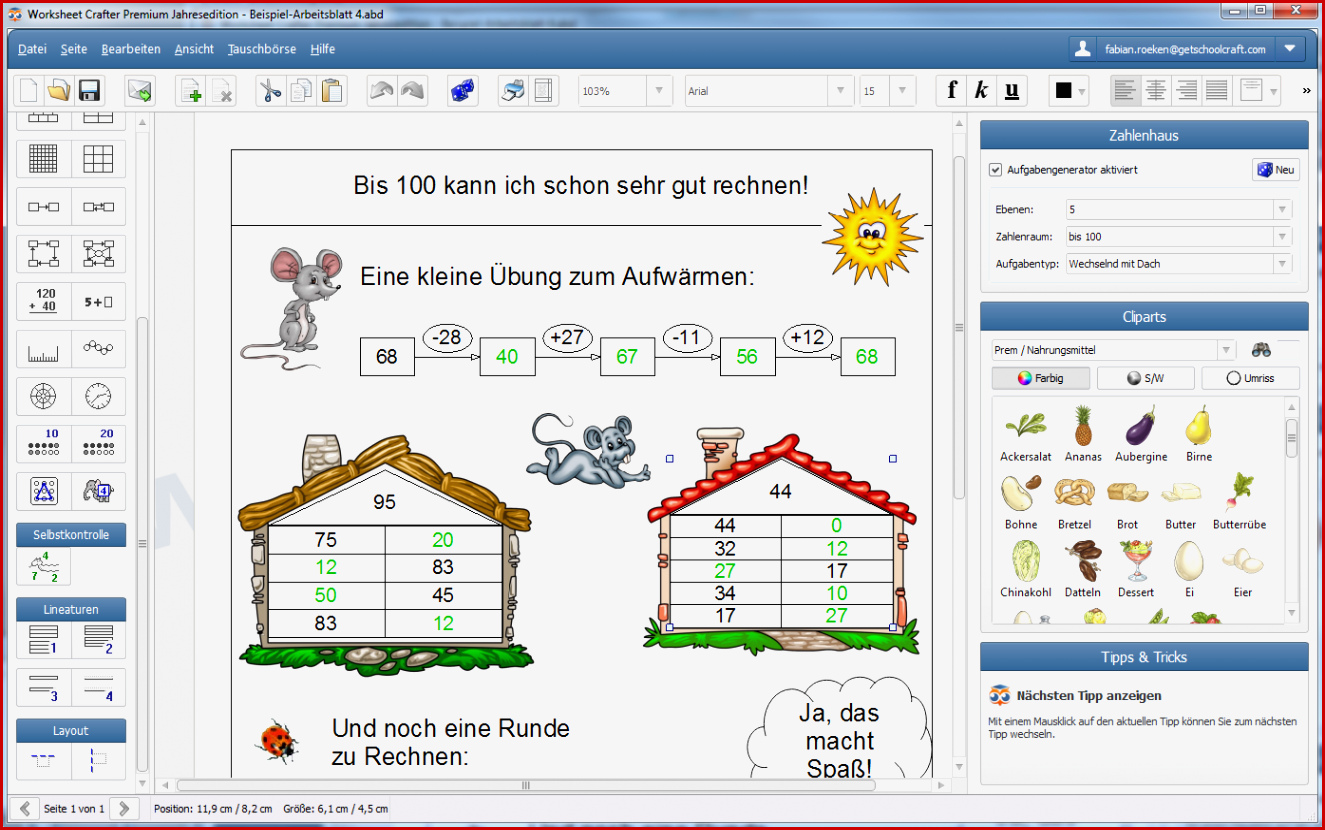Uncheck Aufgabengenerator aktiviert checkbox

click(995, 170)
